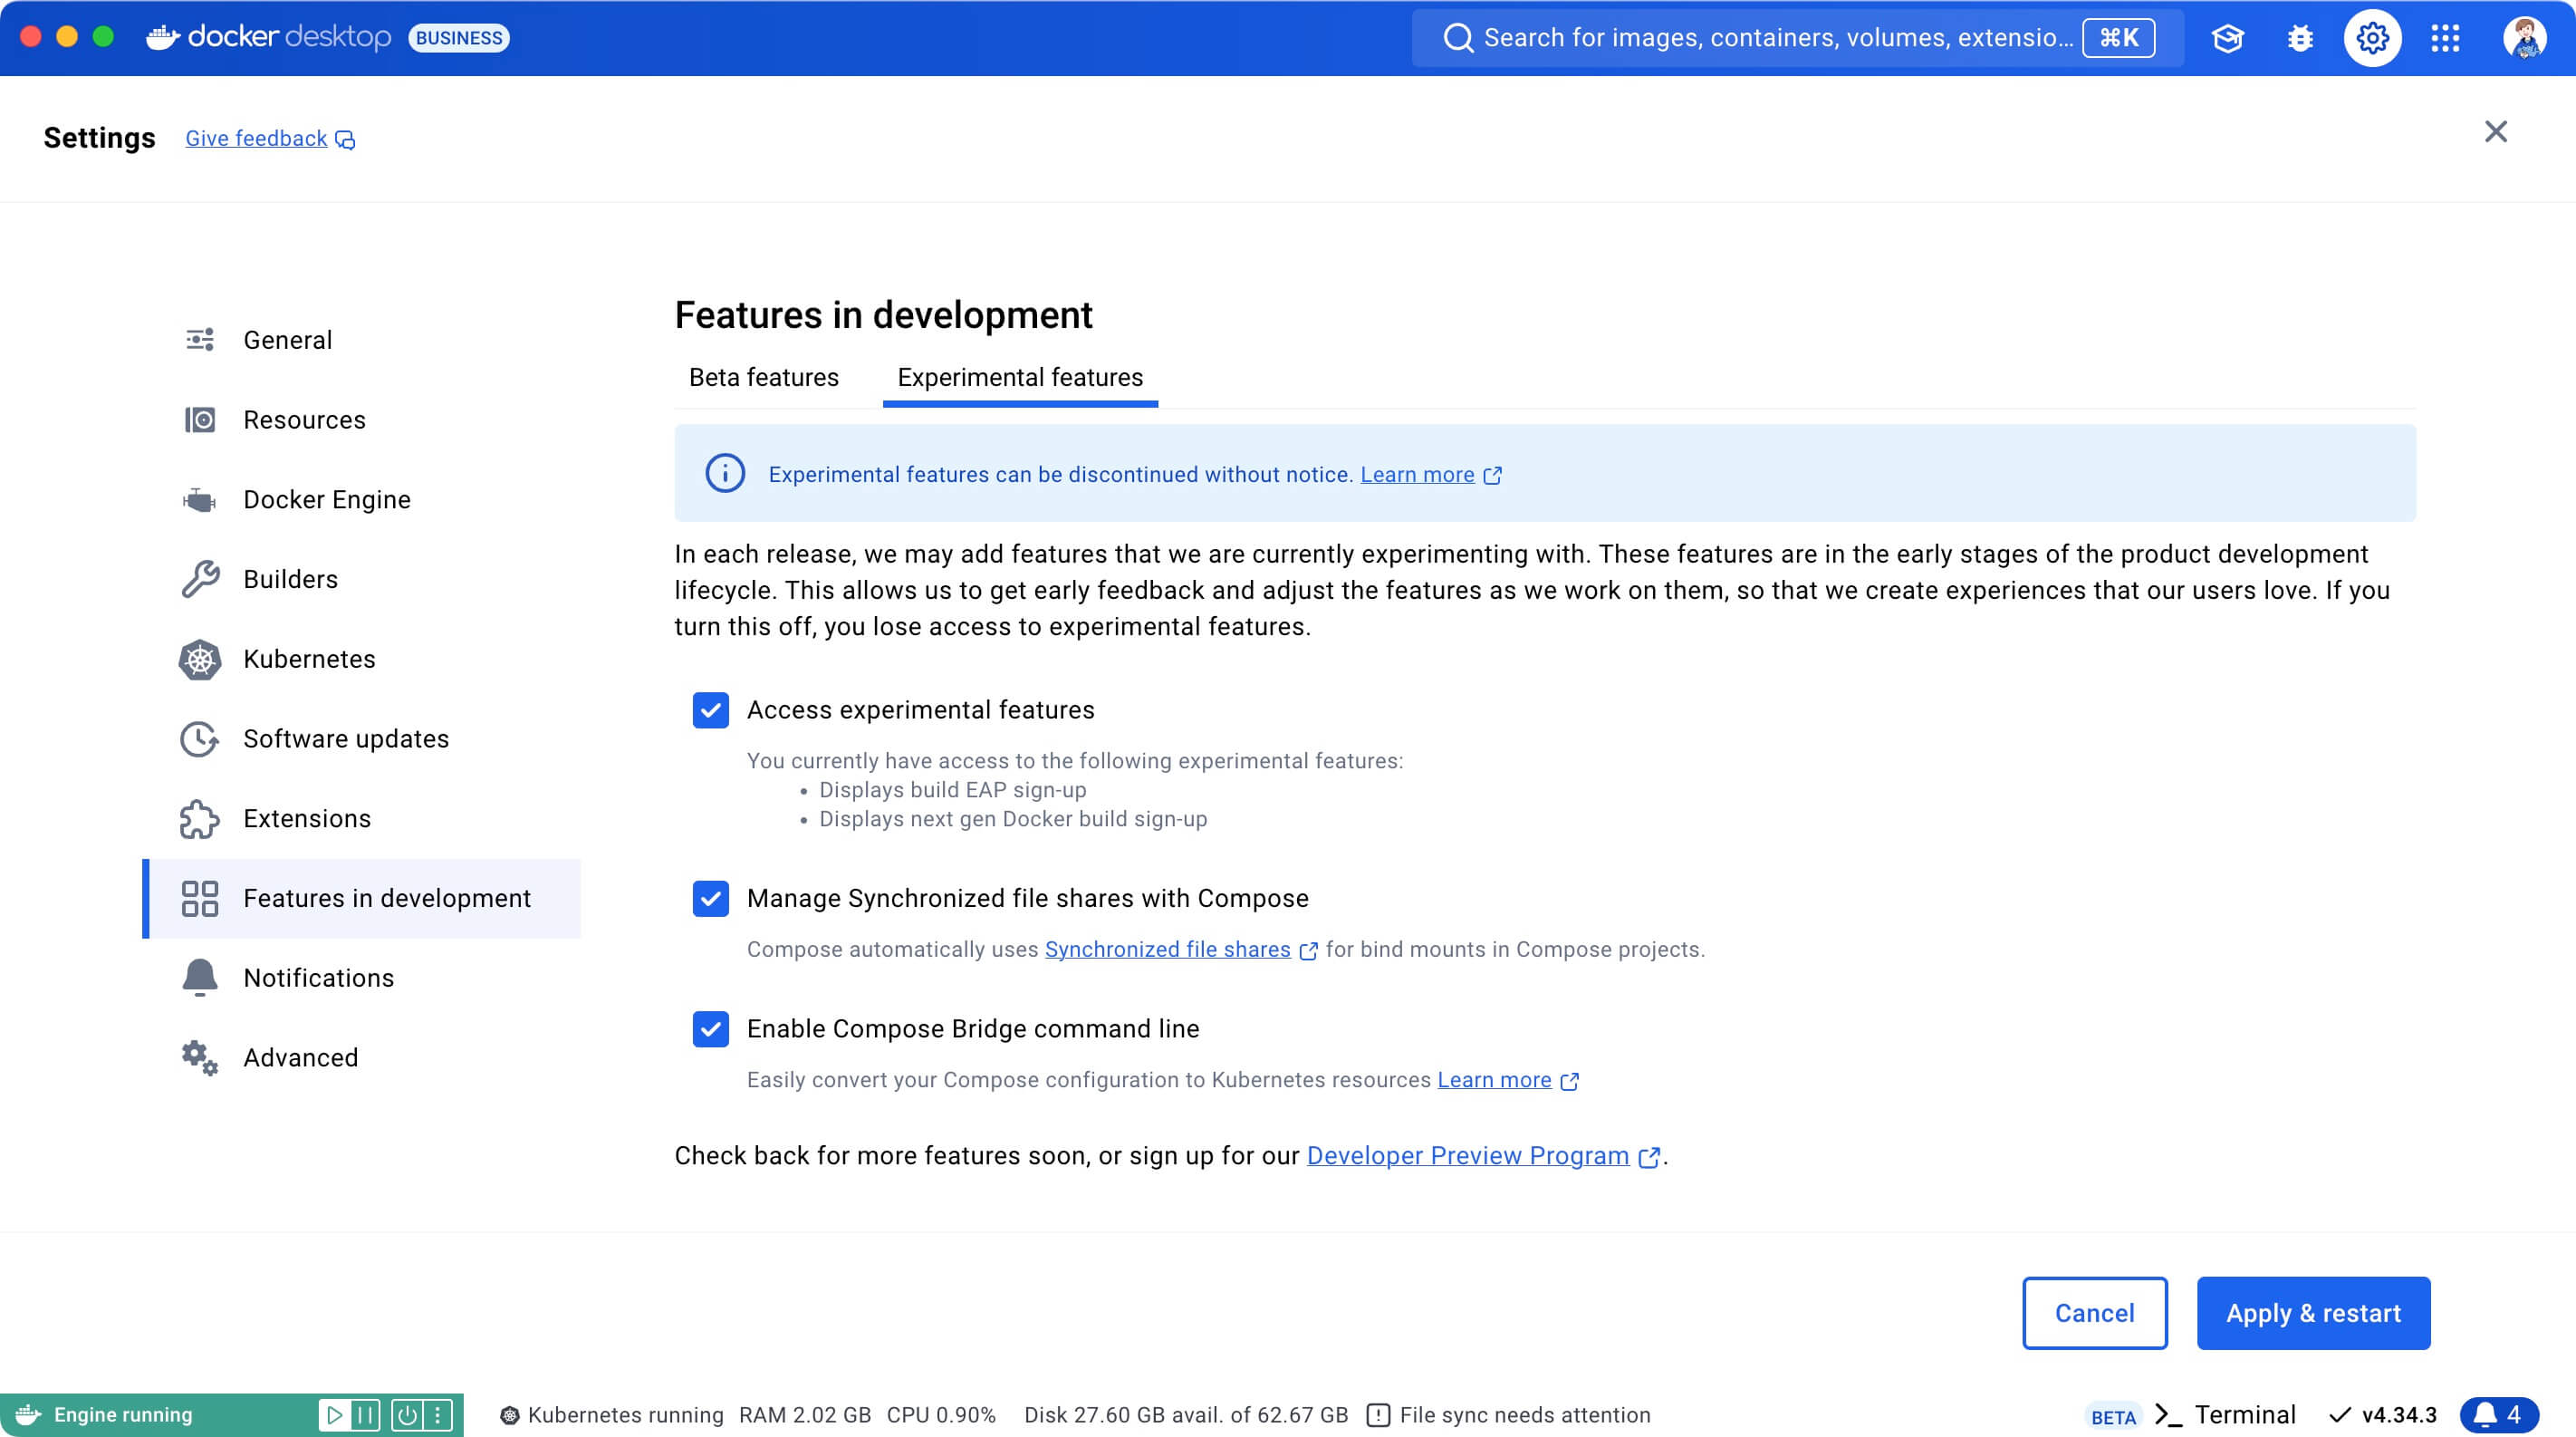This screenshot has width=2576, height=1437.
Task: Click the info icon in the banner
Action: point(725,473)
